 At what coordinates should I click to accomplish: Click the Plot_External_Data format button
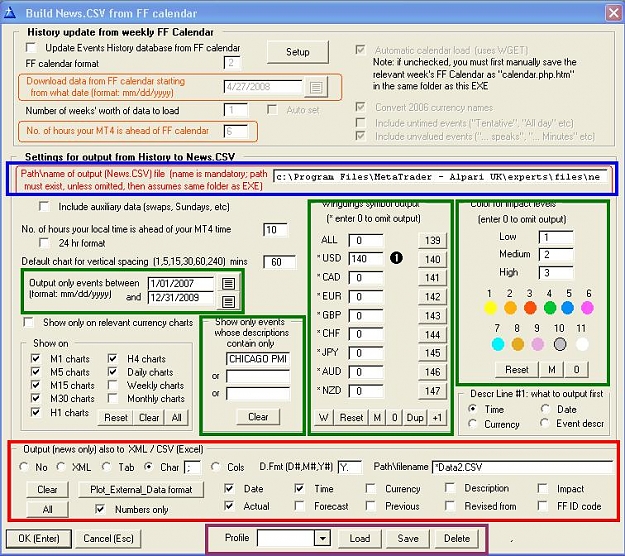(141, 489)
